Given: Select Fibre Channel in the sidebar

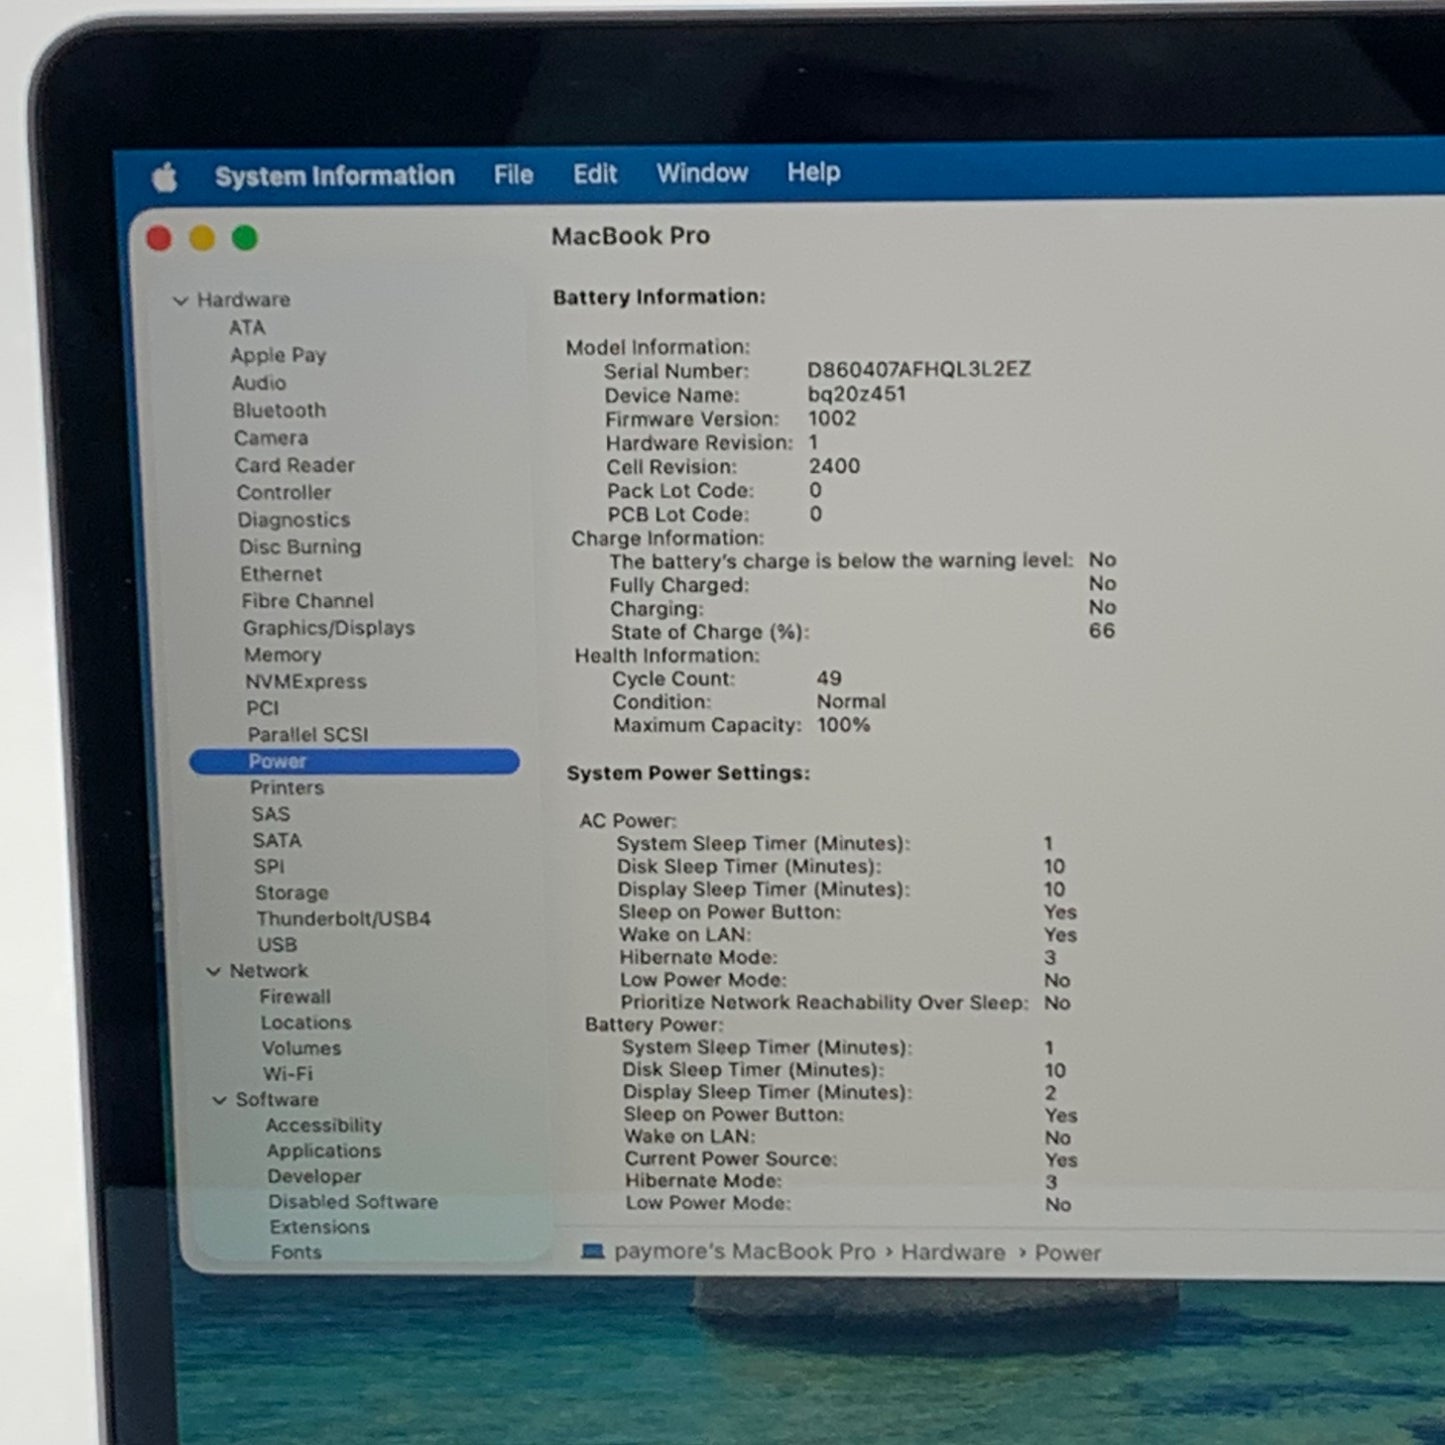Looking at the screenshot, I should coord(307,601).
